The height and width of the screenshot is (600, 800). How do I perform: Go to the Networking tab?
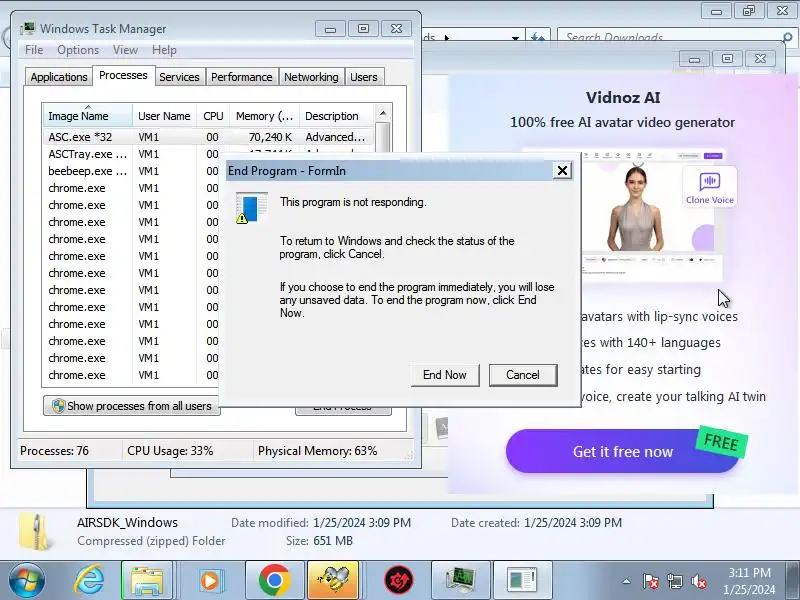coord(311,77)
